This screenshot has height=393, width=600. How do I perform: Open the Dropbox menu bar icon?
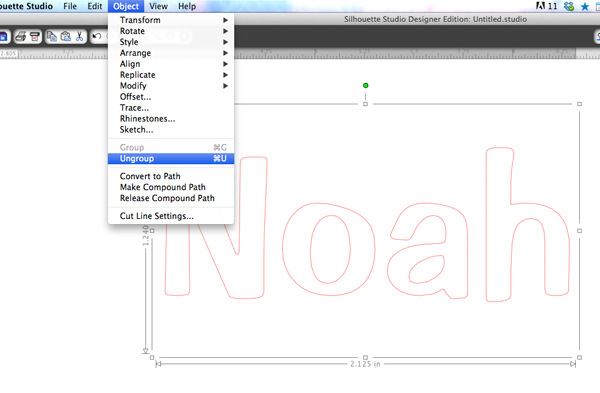click(569, 6)
